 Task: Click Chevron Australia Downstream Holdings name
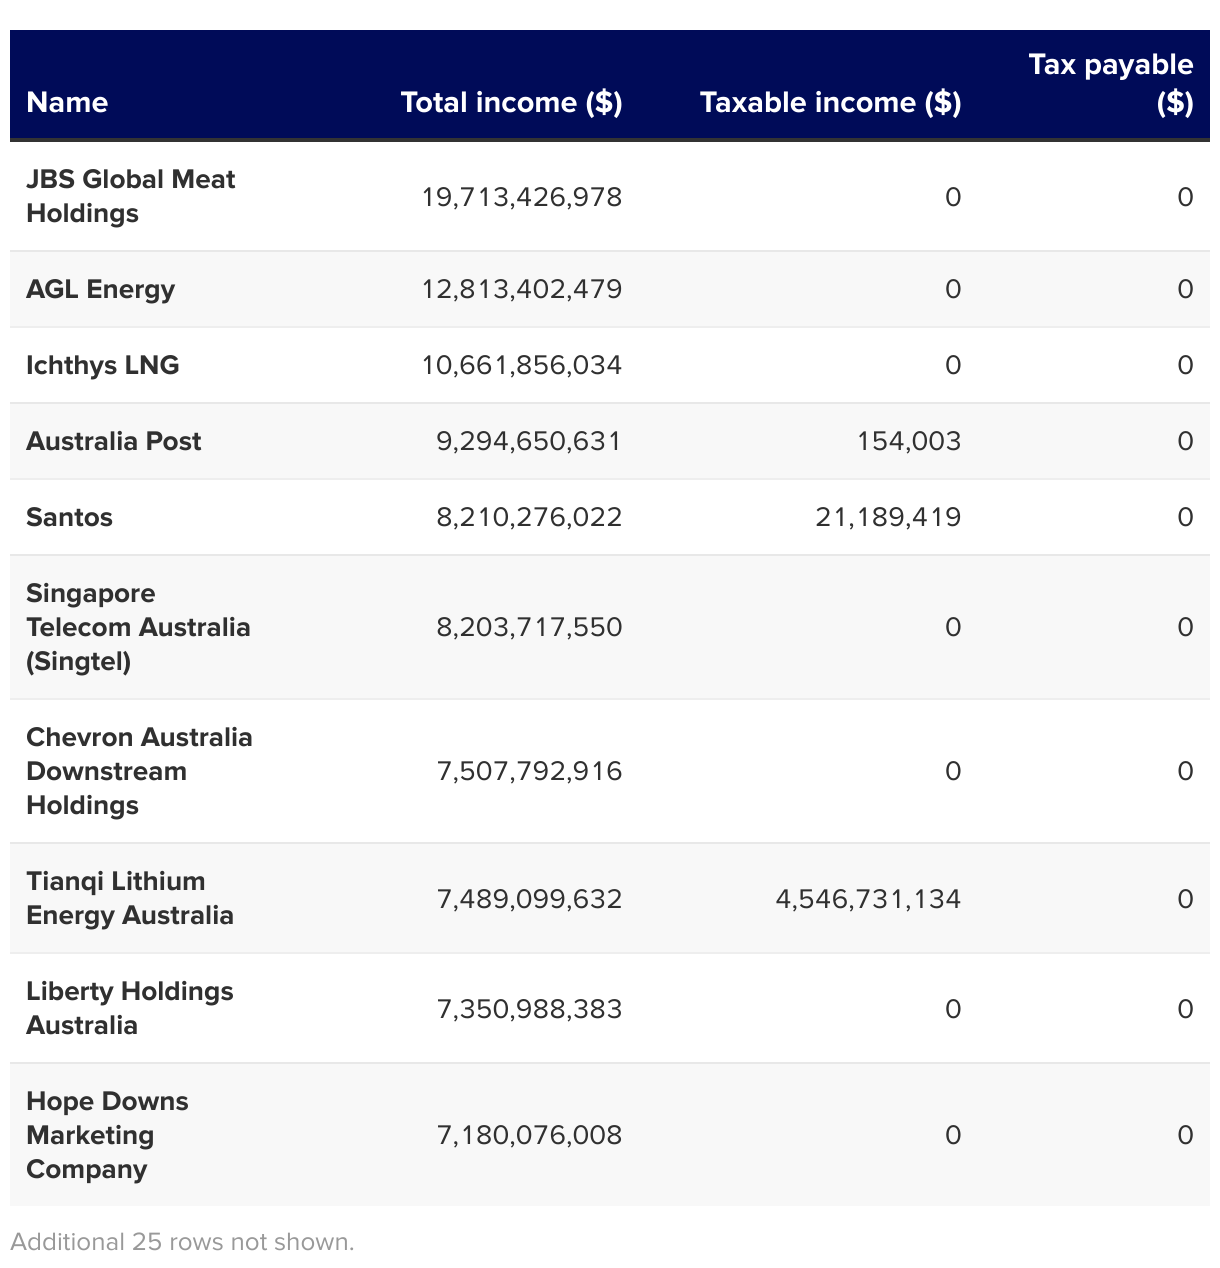coord(138,771)
